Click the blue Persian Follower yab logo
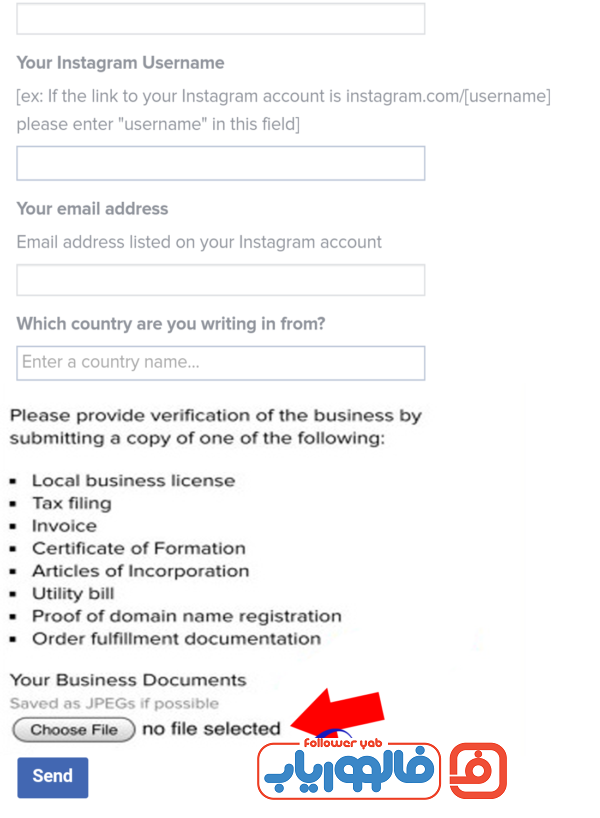 coord(349,772)
